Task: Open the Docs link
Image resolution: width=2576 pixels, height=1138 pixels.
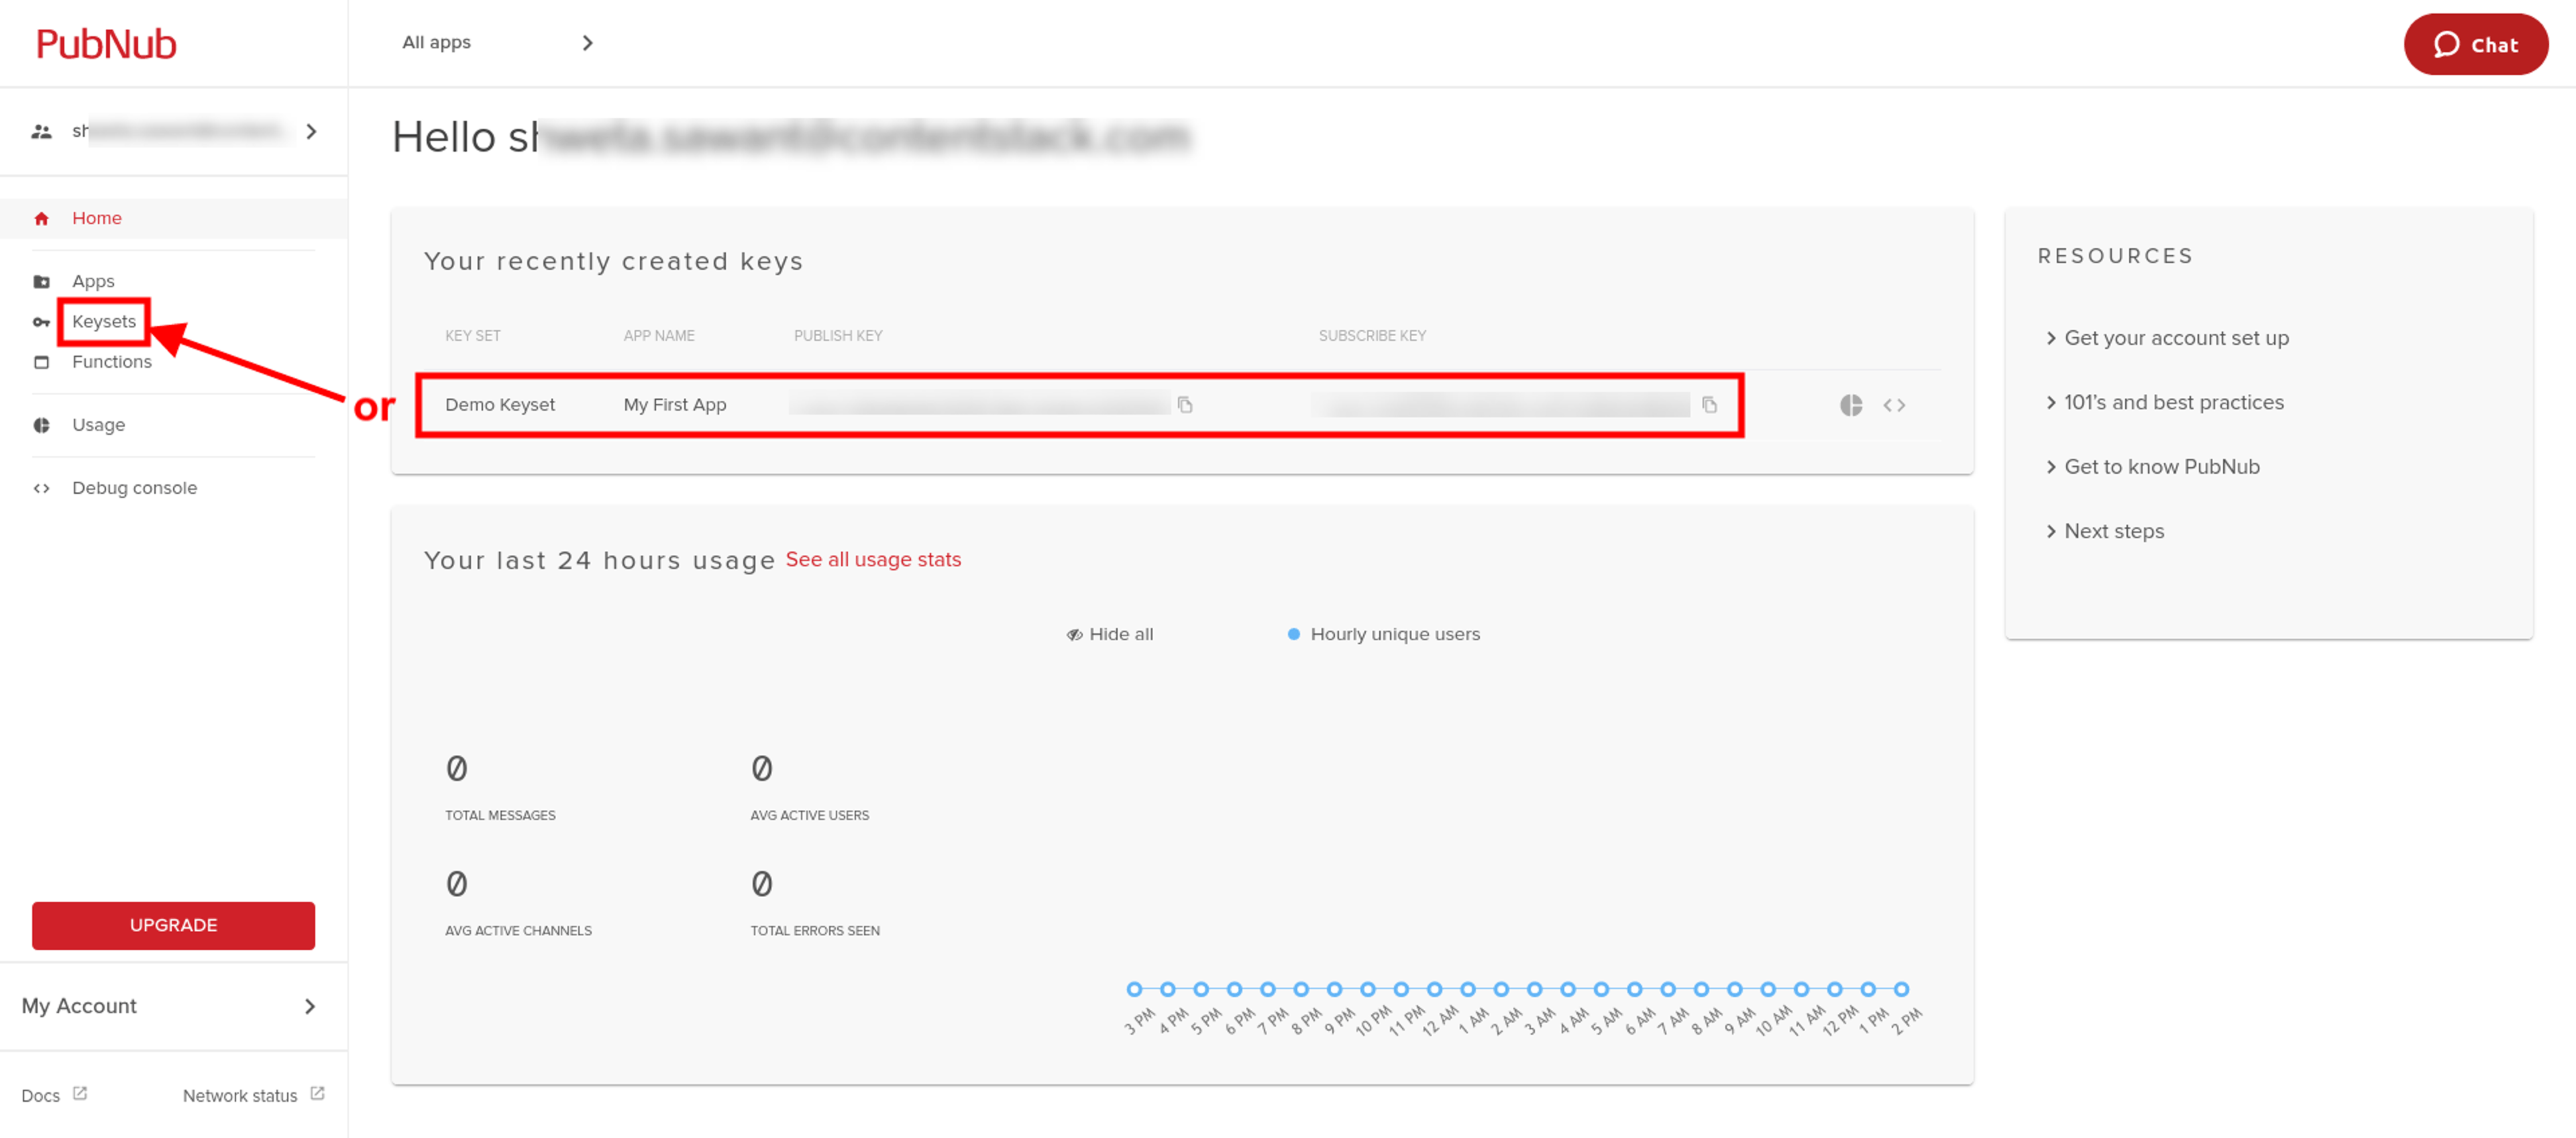Action: point(40,1095)
